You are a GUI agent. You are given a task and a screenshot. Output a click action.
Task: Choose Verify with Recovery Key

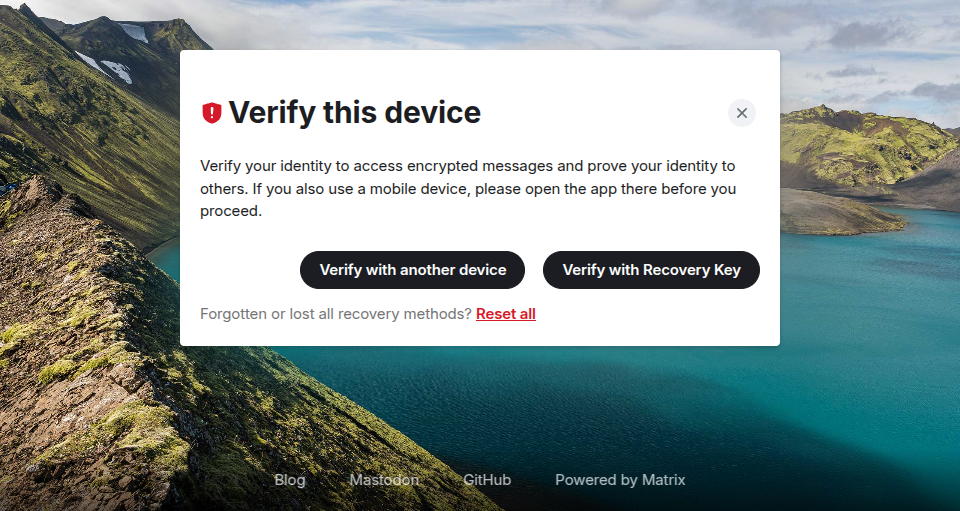tap(651, 270)
